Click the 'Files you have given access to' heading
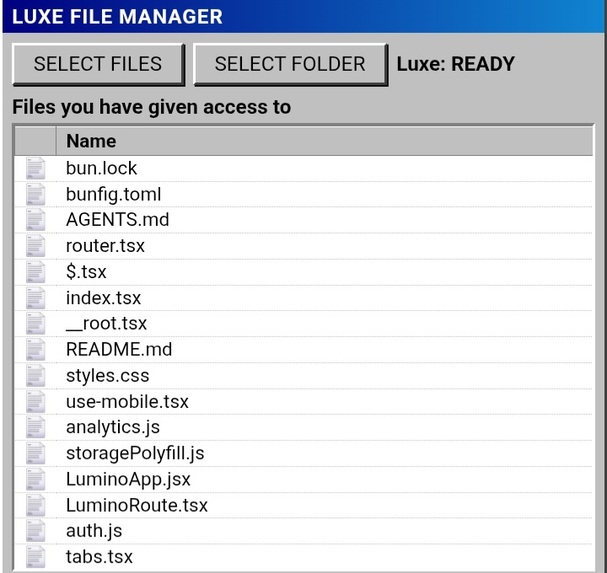Screen dimensions: 607x573 (152, 107)
